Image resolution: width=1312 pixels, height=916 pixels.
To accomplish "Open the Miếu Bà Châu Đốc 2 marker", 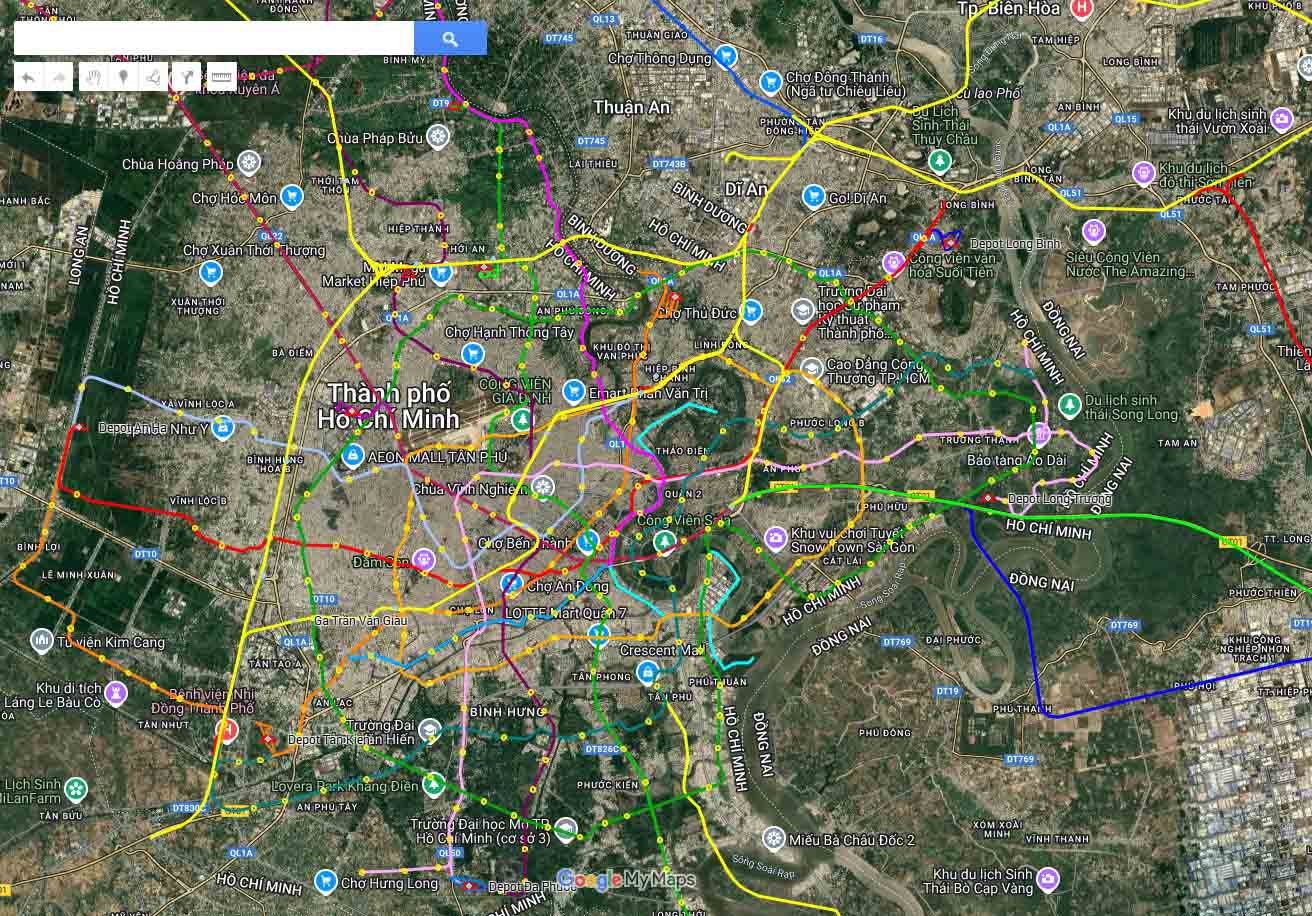I will [773, 839].
